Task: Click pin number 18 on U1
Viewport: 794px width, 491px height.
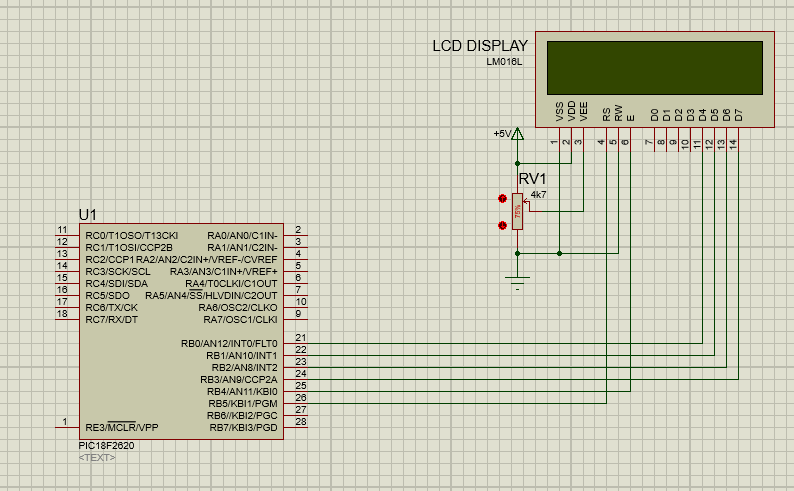Action: 62,314
